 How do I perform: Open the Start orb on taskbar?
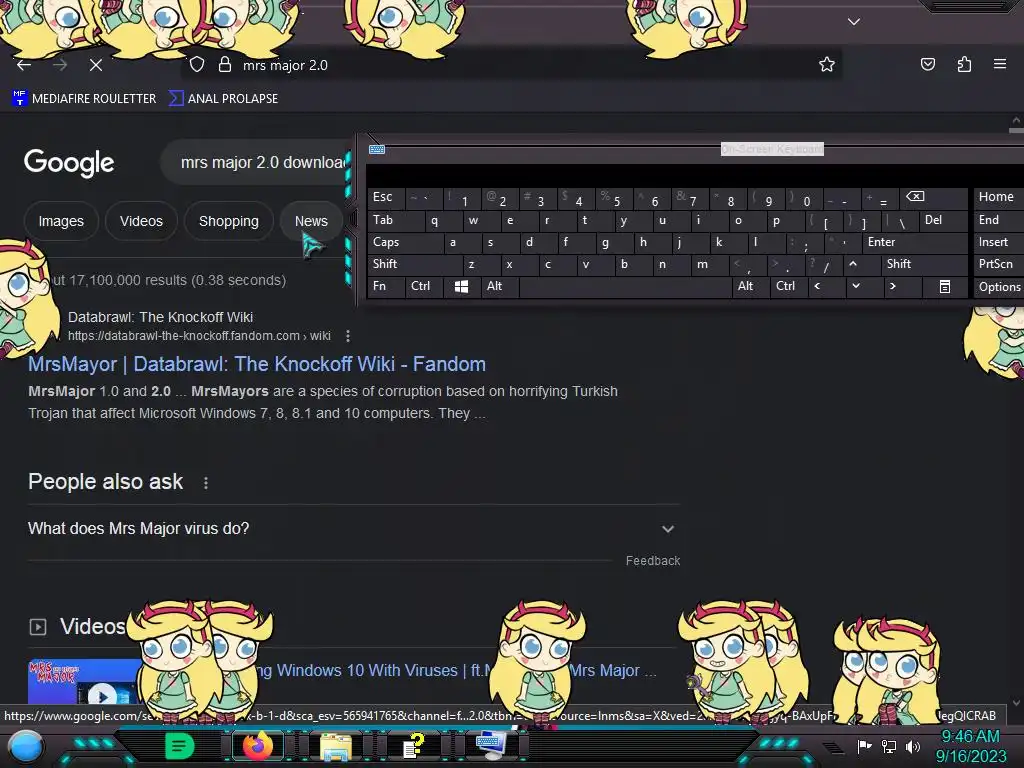pyautogui.click(x=26, y=746)
